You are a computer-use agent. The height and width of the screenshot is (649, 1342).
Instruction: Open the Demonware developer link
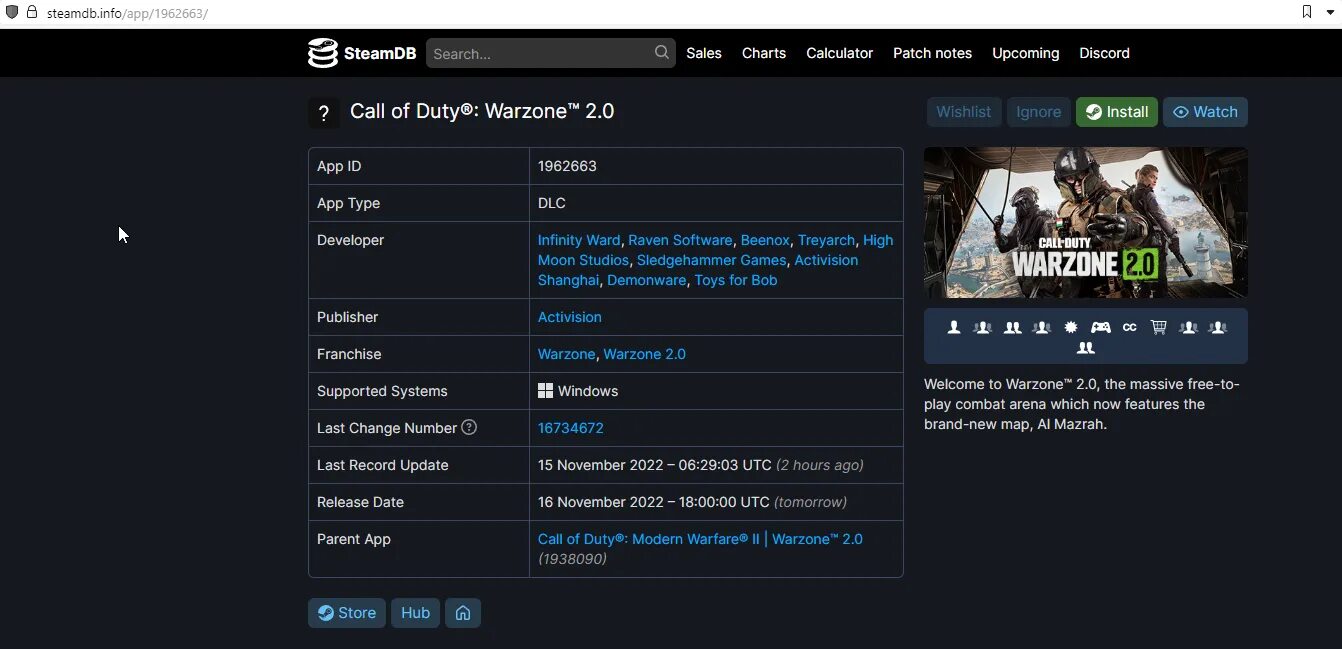tap(647, 280)
